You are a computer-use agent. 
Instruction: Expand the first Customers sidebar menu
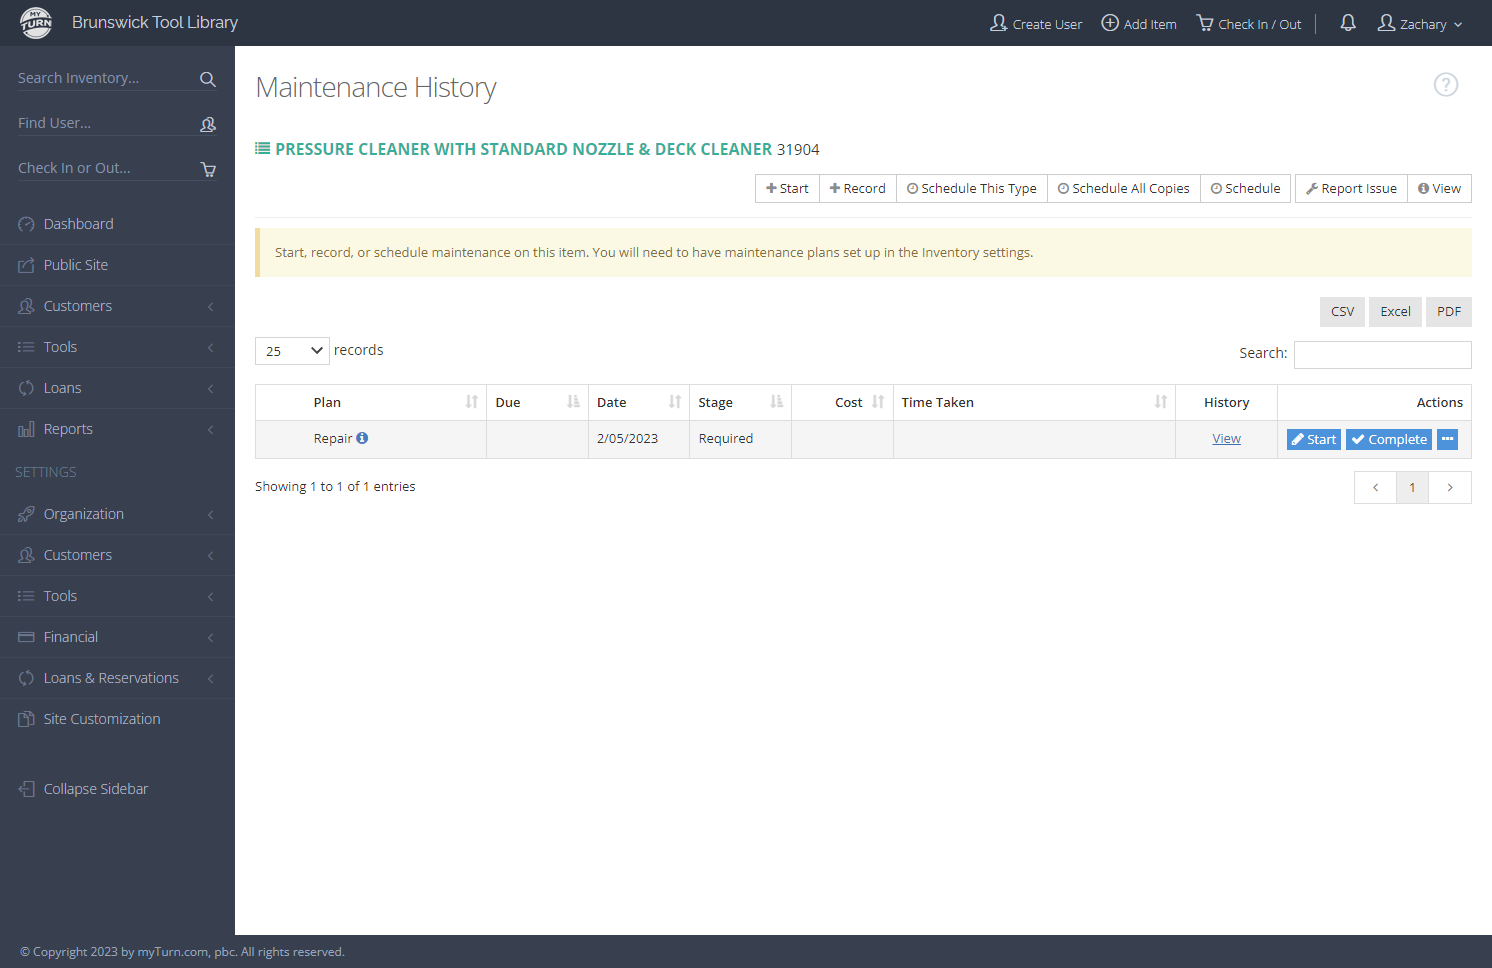(x=117, y=306)
